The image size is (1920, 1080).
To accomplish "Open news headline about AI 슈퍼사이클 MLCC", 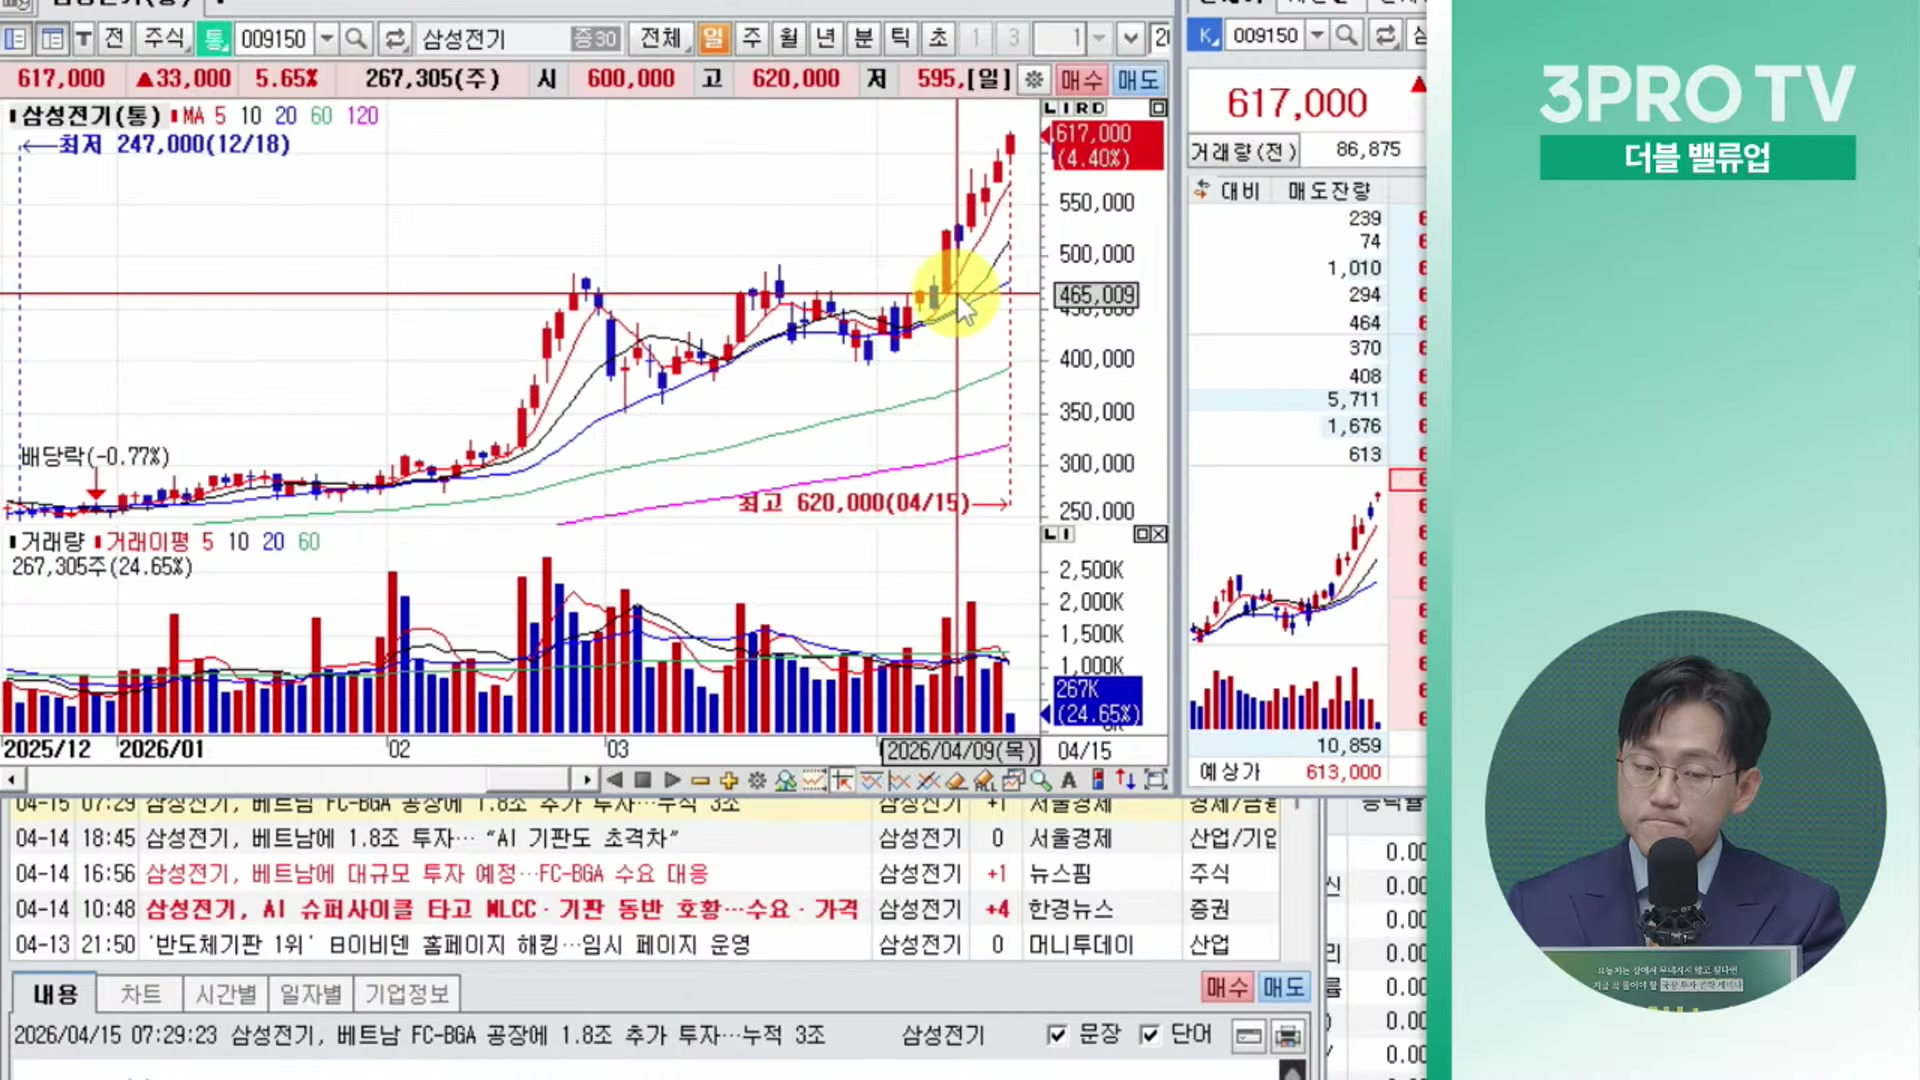I will (x=501, y=909).
